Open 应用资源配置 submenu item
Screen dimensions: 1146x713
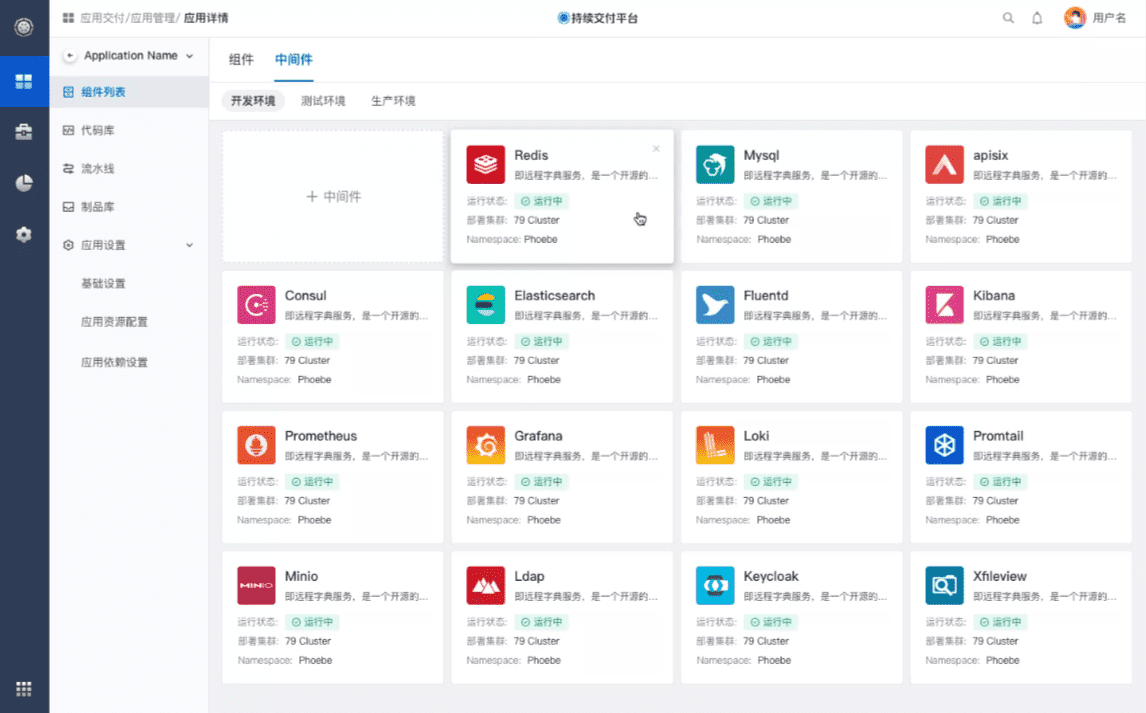pyautogui.click(x=114, y=321)
